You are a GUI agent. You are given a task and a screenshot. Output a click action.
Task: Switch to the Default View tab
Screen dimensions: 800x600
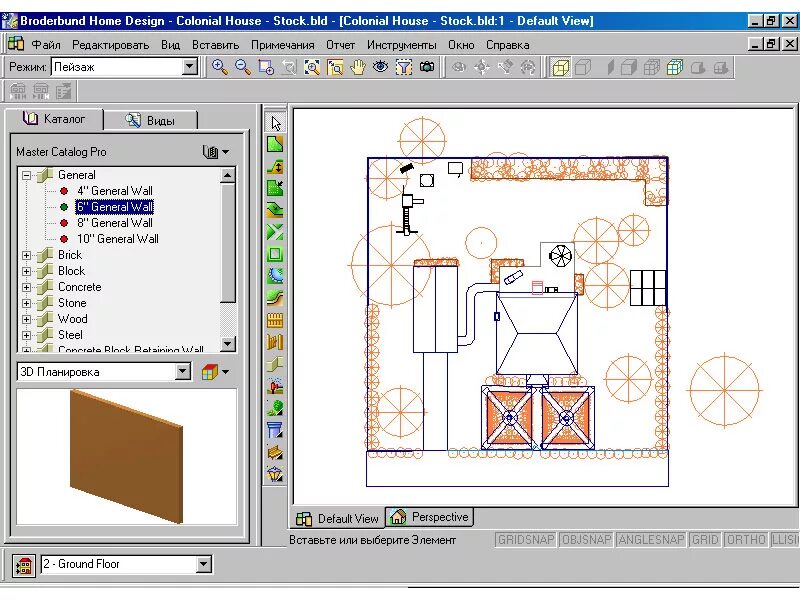[338, 518]
